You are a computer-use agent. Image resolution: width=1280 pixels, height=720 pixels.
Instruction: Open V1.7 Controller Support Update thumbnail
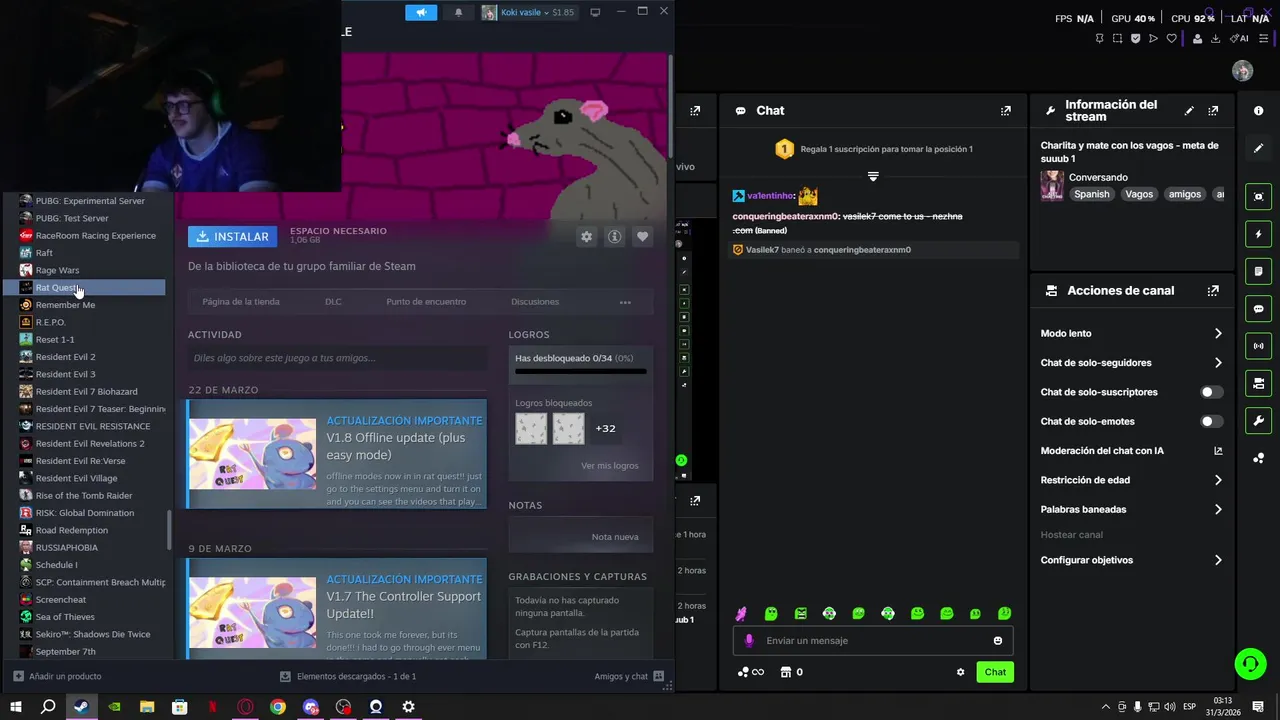252,613
